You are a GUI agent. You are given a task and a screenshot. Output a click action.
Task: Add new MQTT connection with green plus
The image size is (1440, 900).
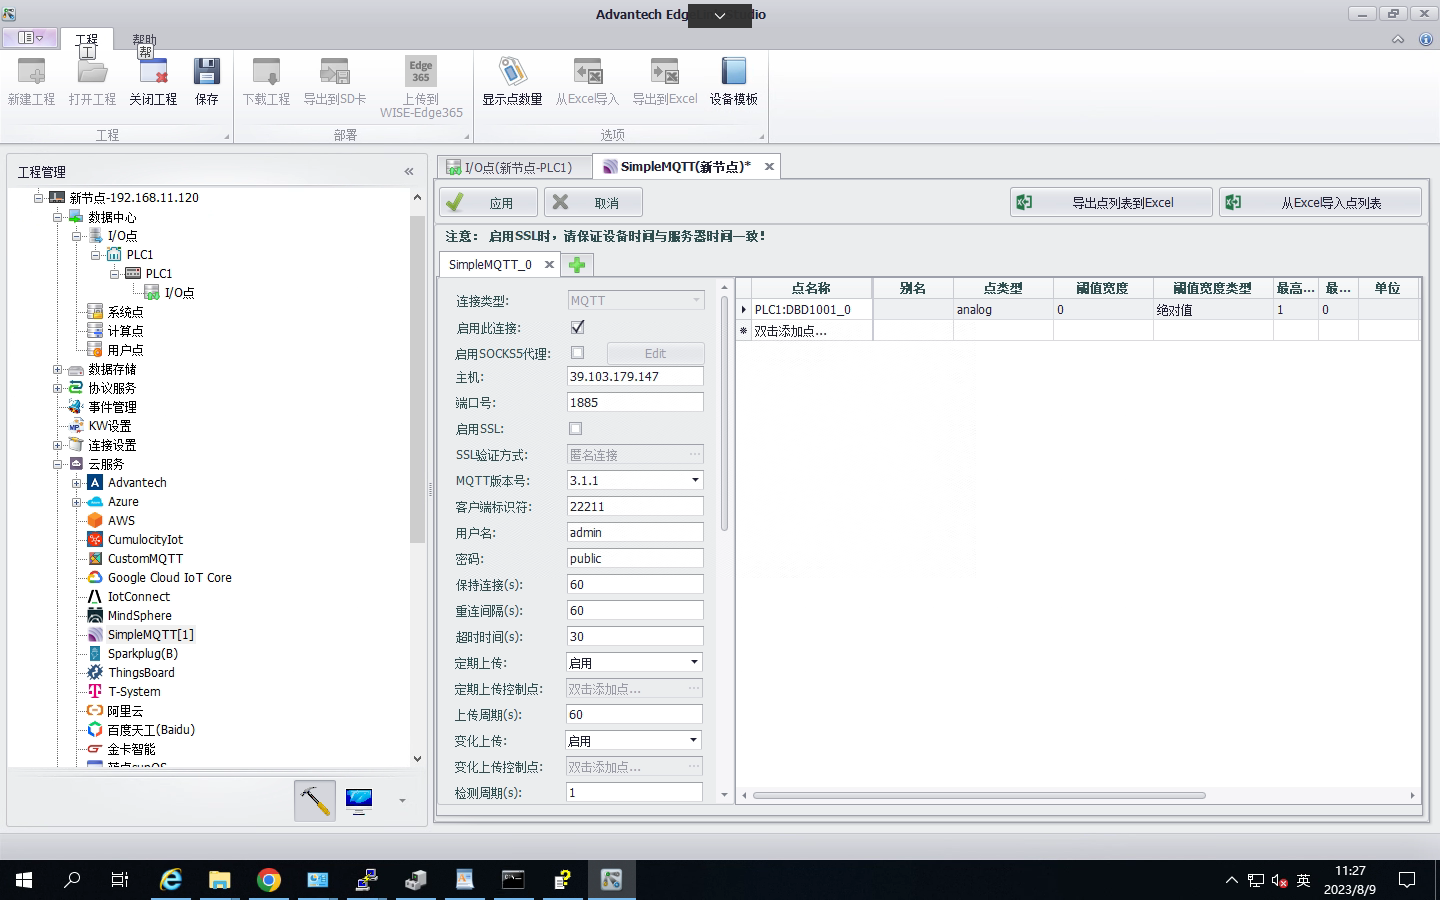coord(577,264)
